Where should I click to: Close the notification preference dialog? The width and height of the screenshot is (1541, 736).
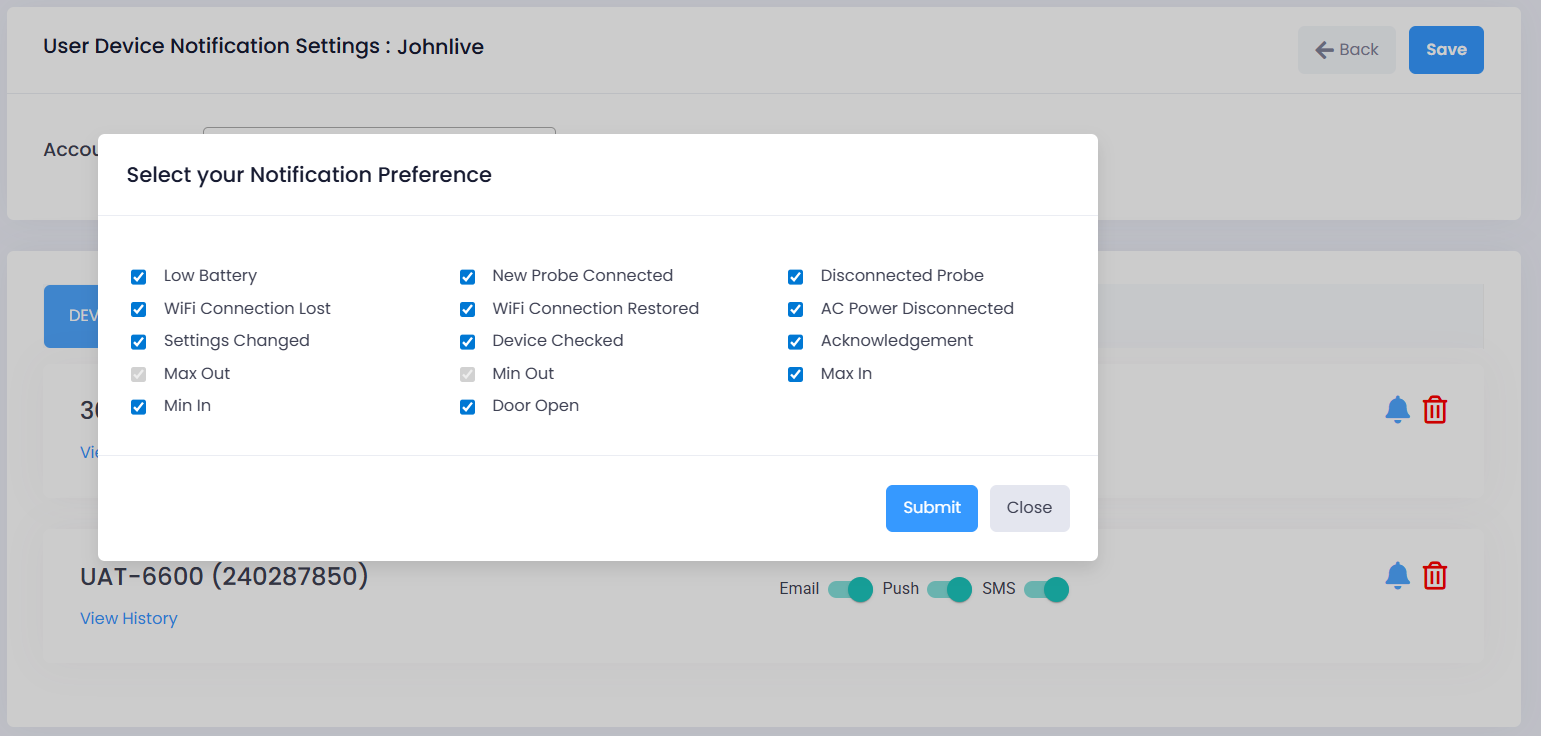pos(1030,508)
